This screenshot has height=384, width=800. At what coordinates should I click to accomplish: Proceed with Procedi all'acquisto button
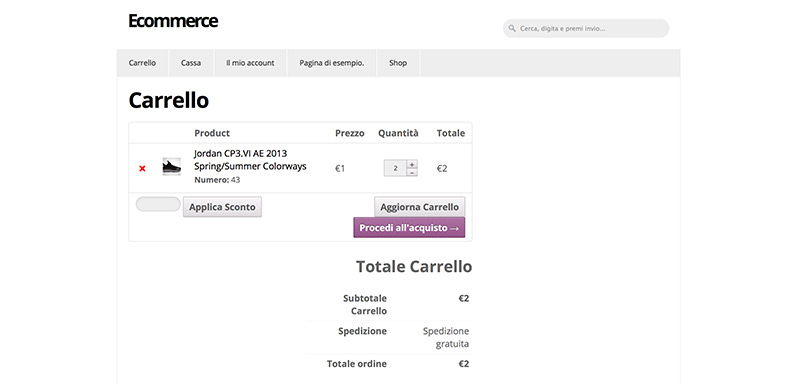tap(409, 227)
